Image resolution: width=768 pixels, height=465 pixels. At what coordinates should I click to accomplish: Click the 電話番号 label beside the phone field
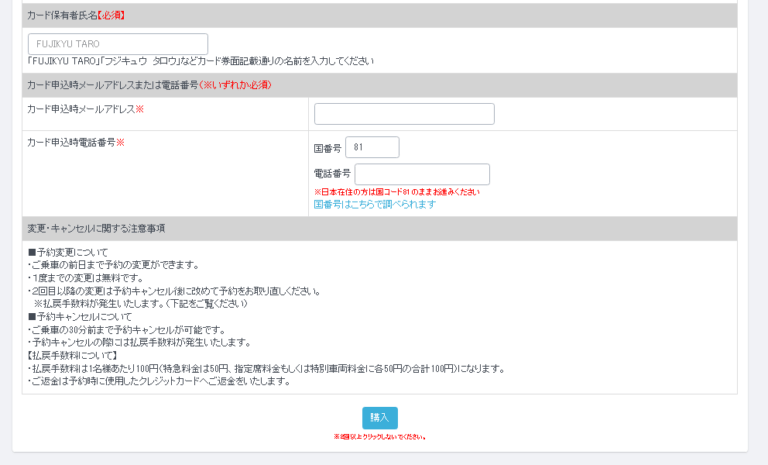pyautogui.click(x=332, y=175)
